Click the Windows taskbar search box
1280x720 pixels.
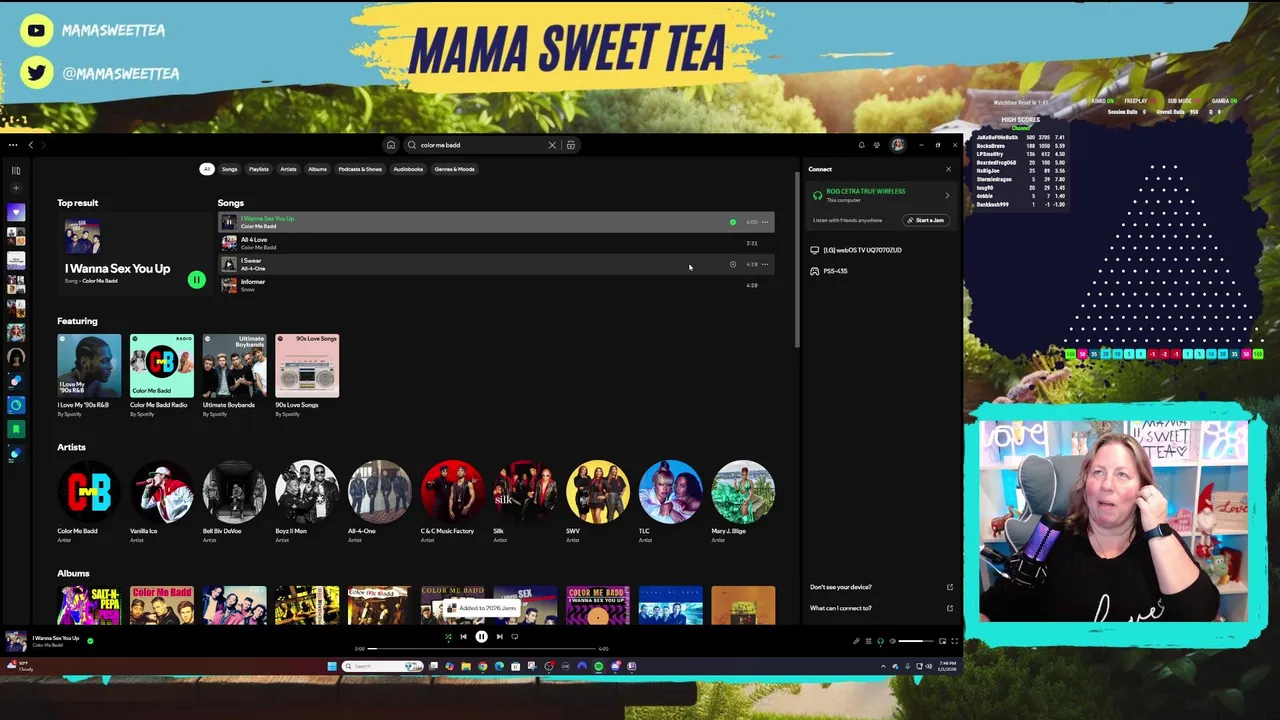coord(383,666)
